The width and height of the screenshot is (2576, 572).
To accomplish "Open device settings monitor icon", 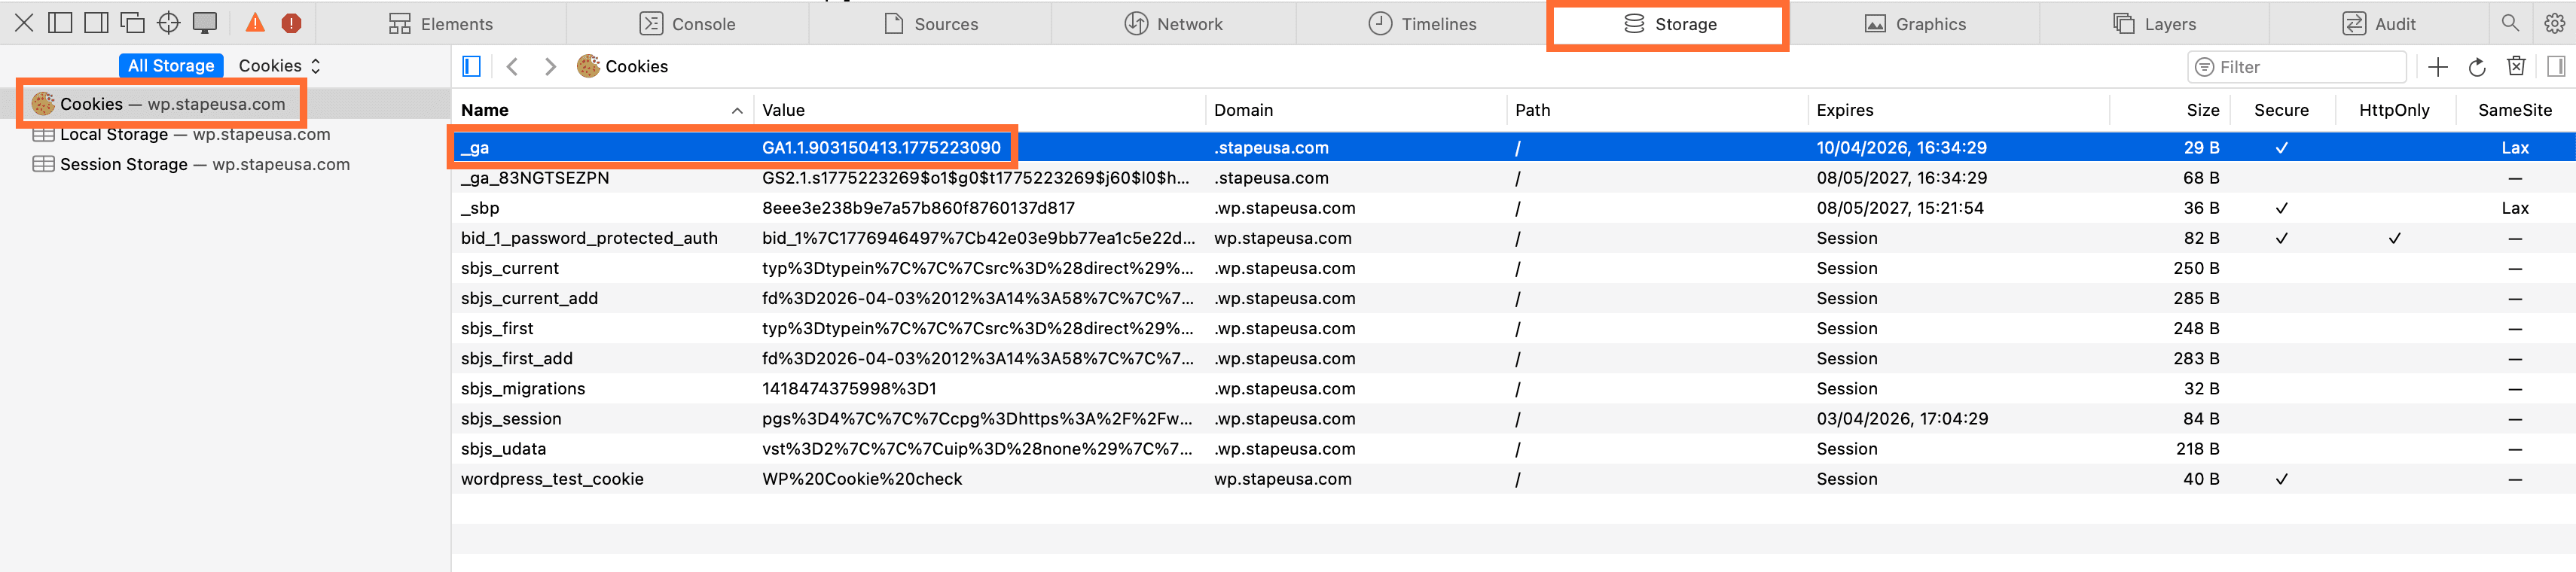I will click(x=205, y=23).
